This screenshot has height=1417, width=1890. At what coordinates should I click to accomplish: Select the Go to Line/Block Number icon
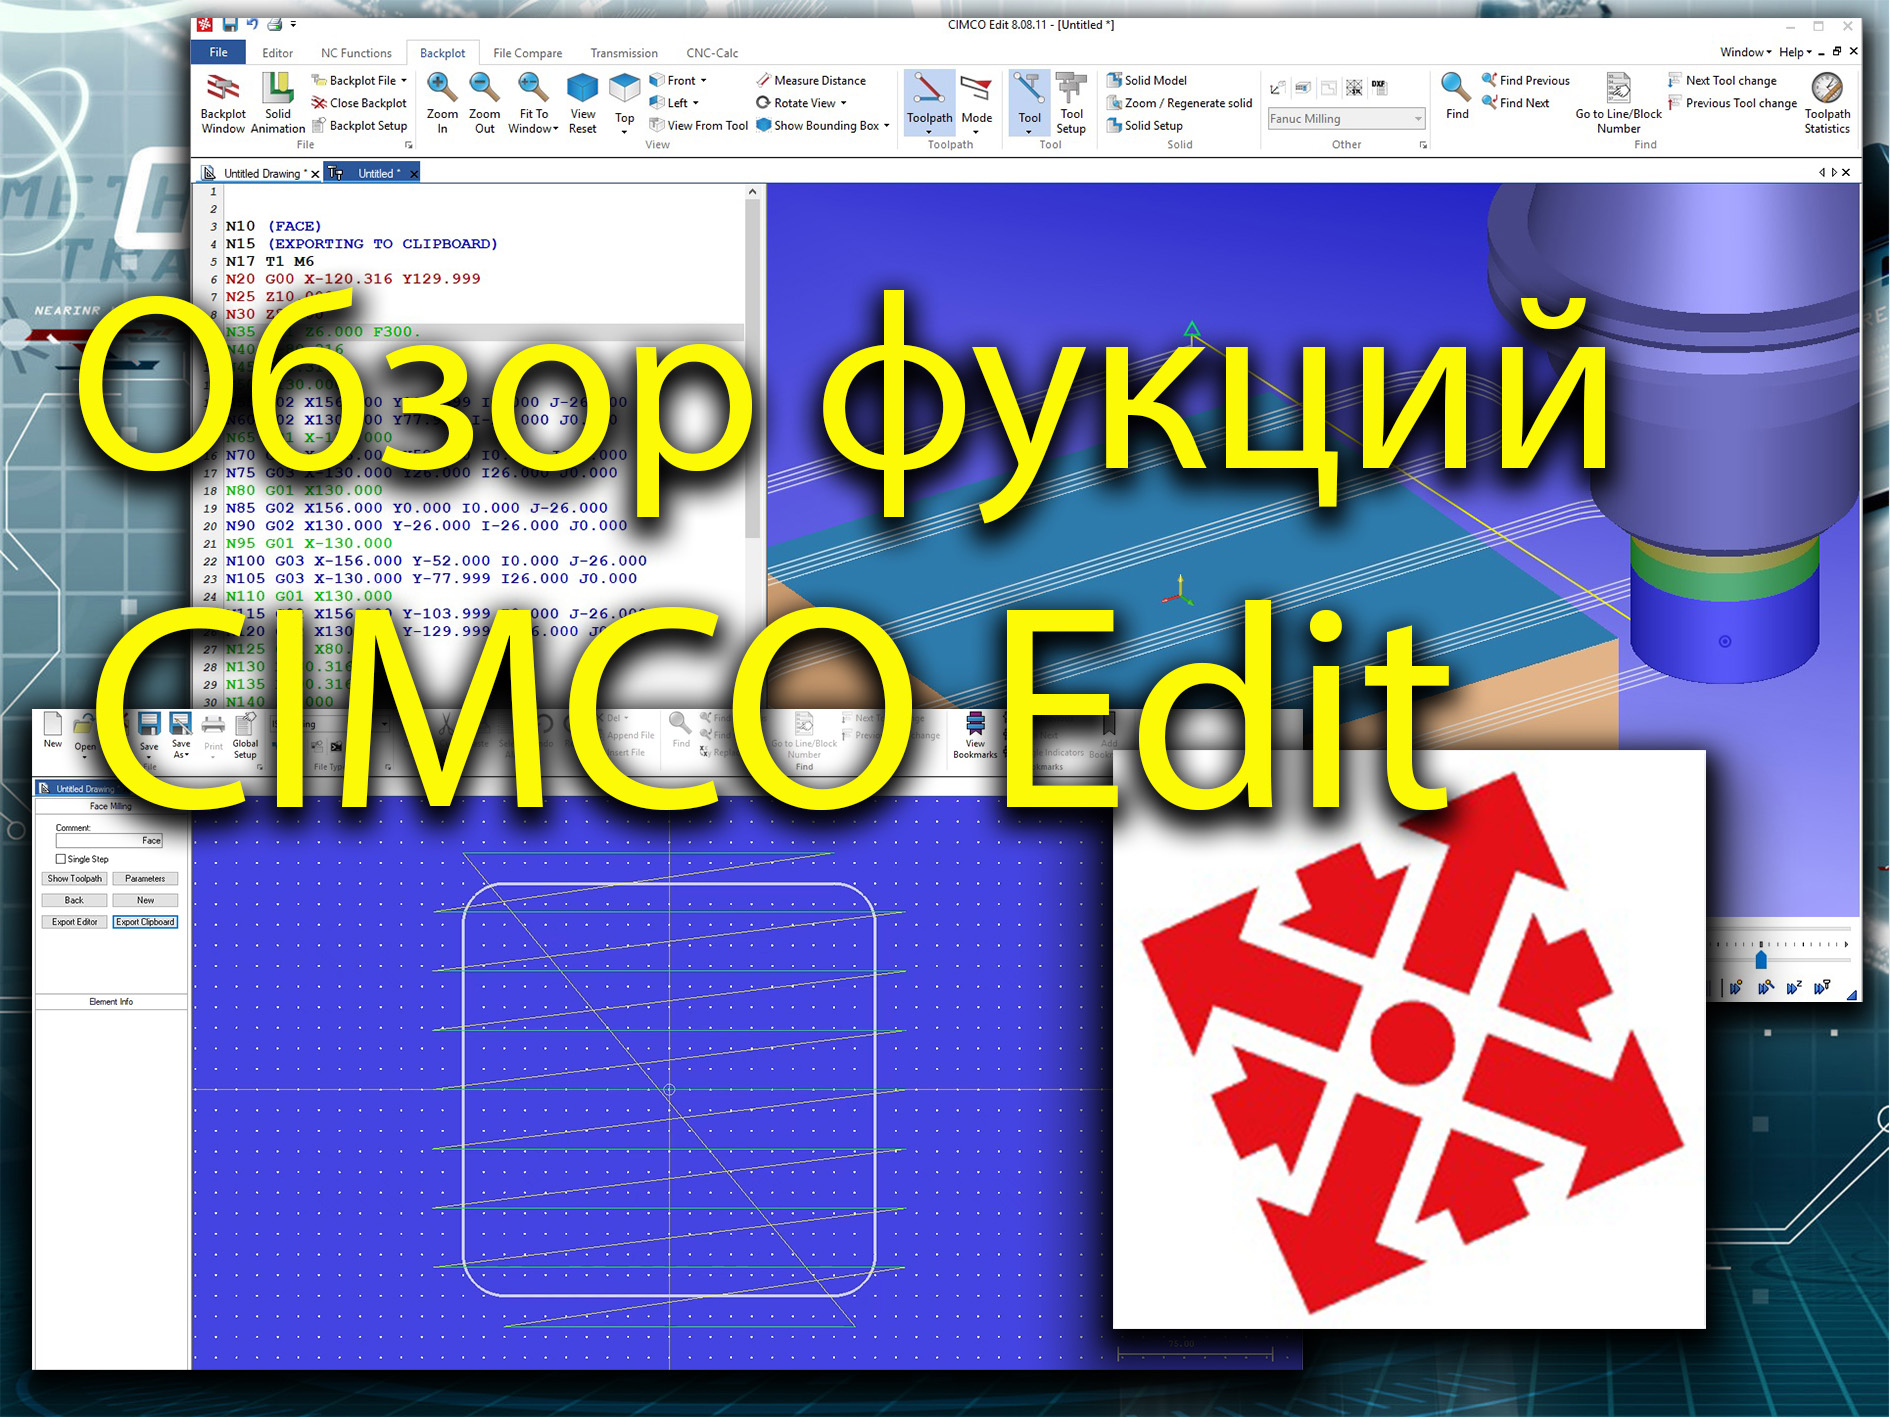pyautogui.click(x=1617, y=100)
